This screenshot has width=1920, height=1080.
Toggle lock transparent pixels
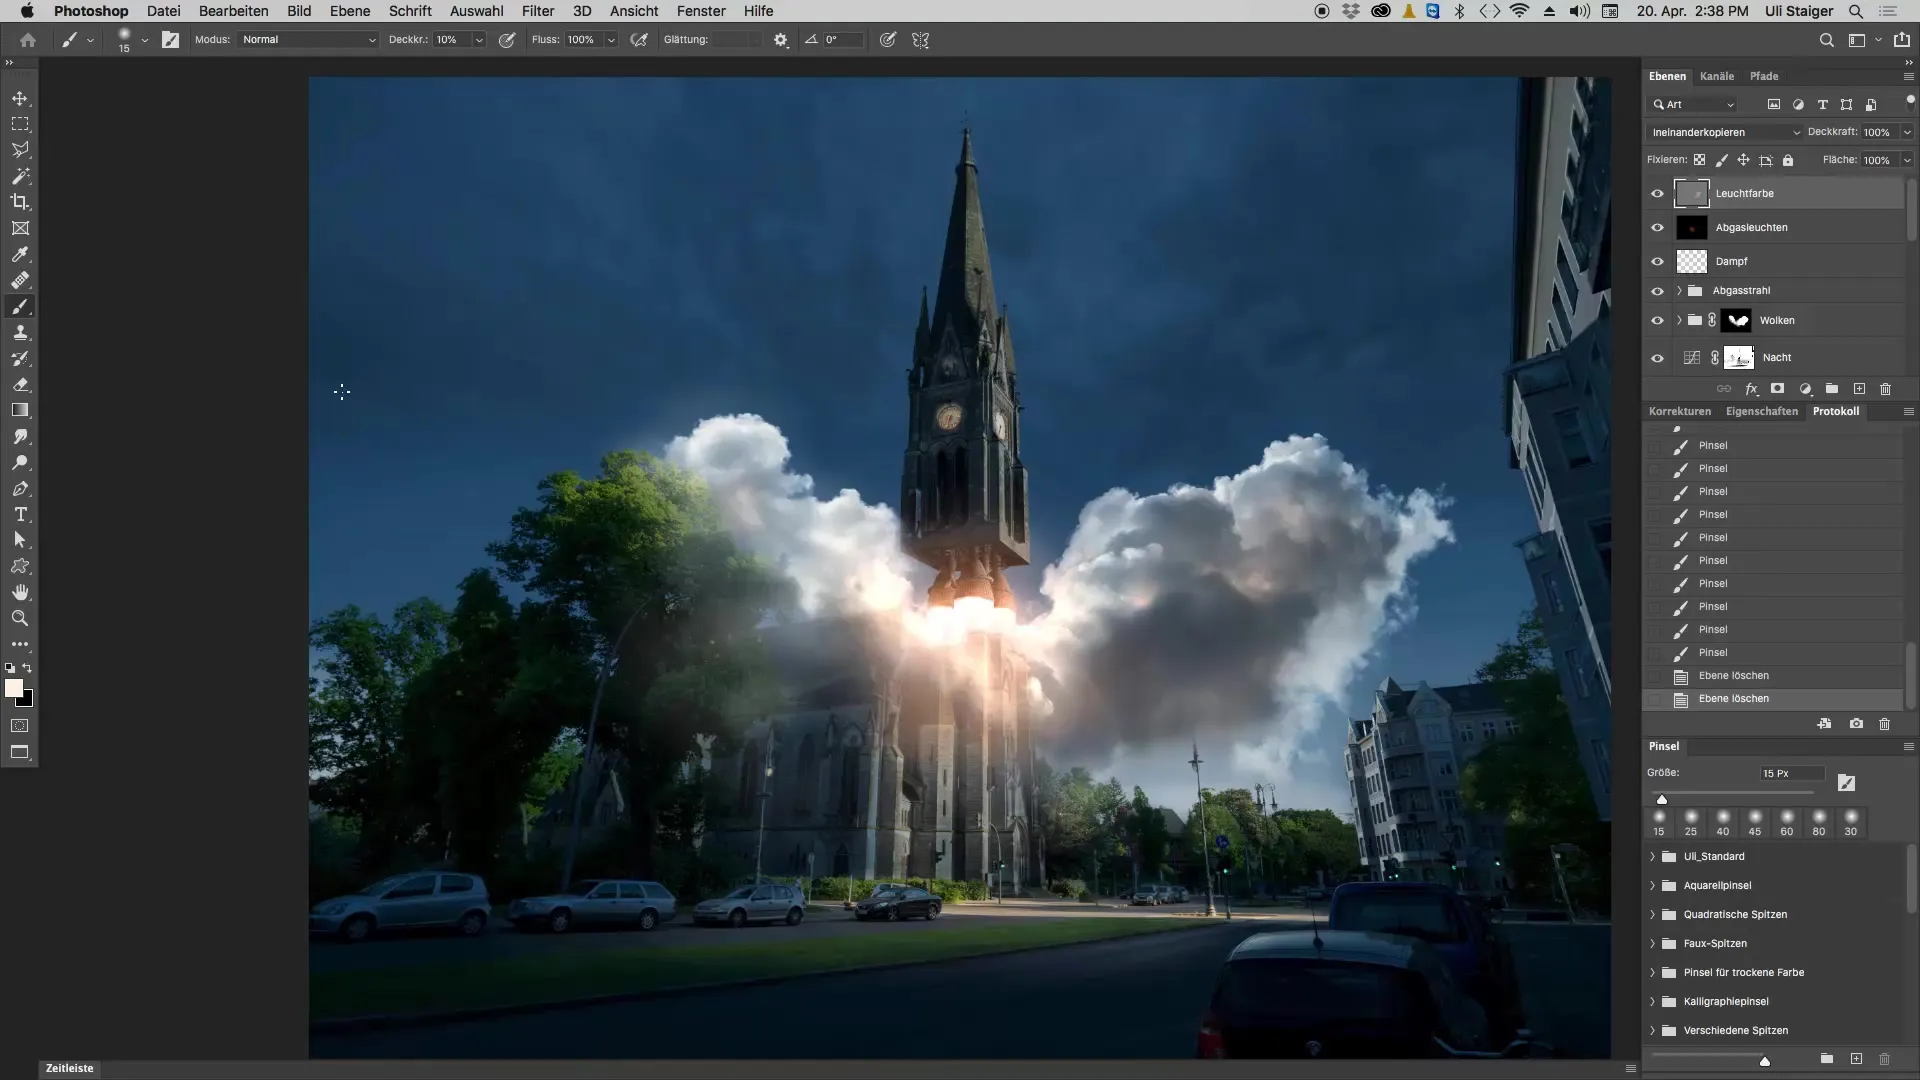[x=1699, y=160]
